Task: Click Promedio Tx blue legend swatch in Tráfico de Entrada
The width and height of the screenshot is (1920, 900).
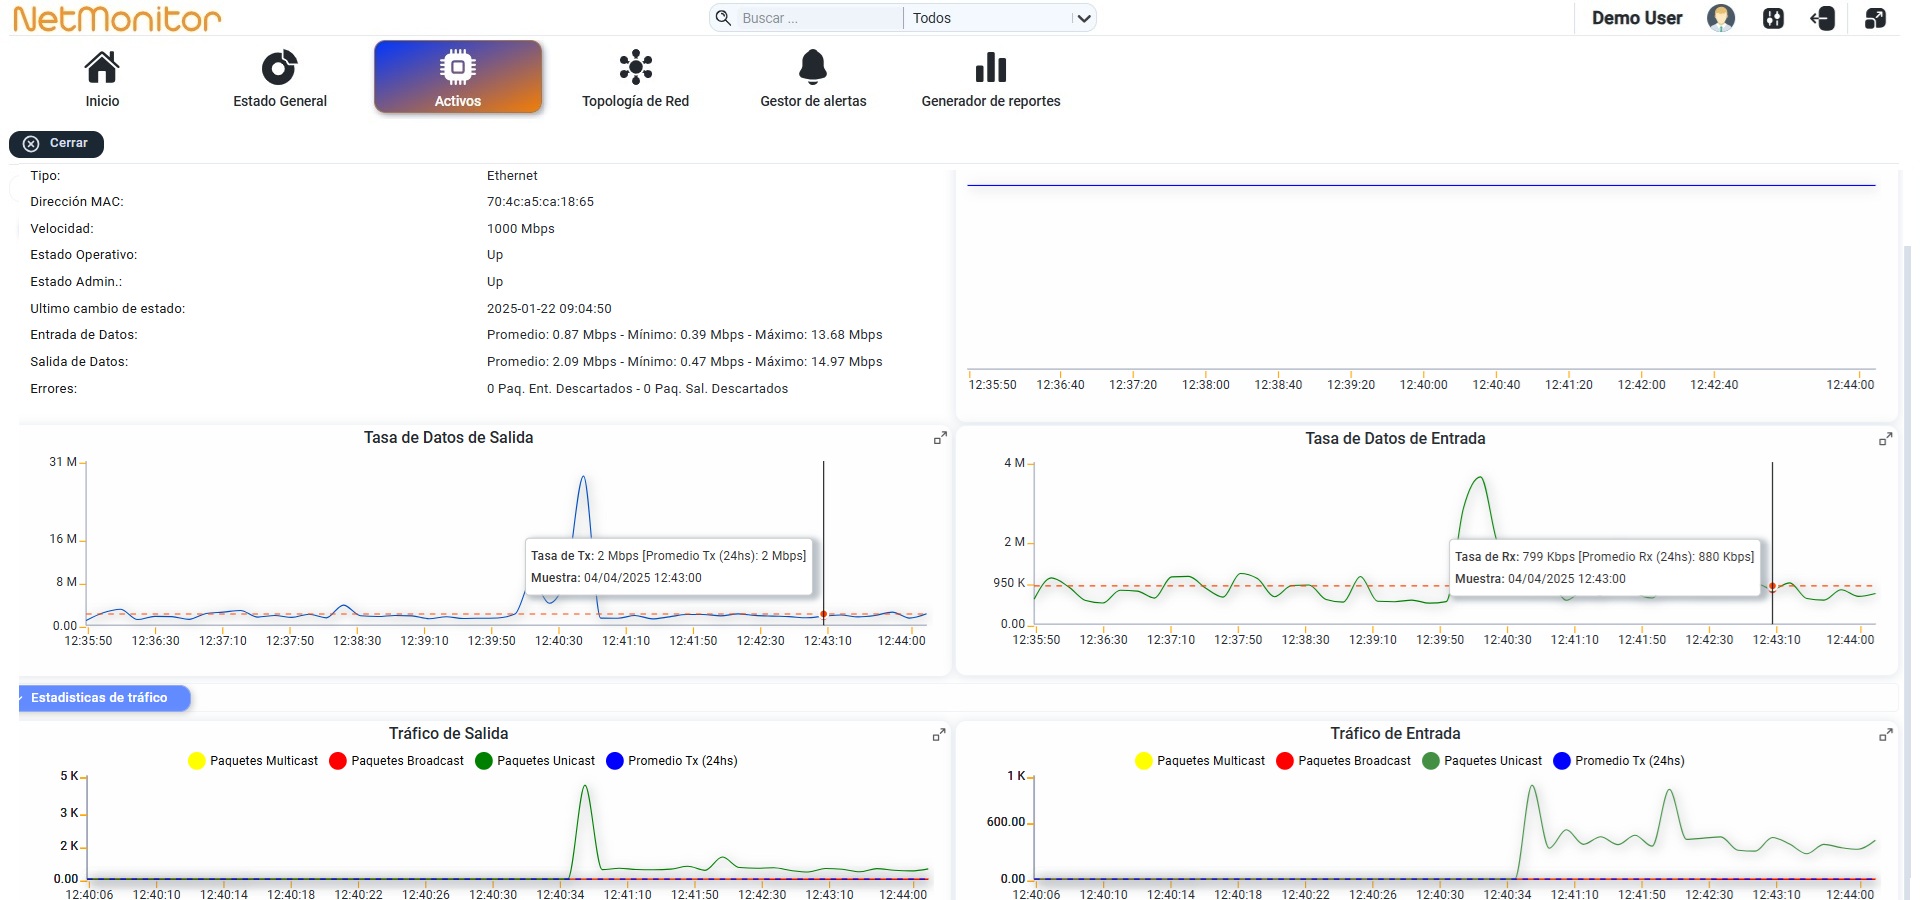Action: click(1562, 761)
